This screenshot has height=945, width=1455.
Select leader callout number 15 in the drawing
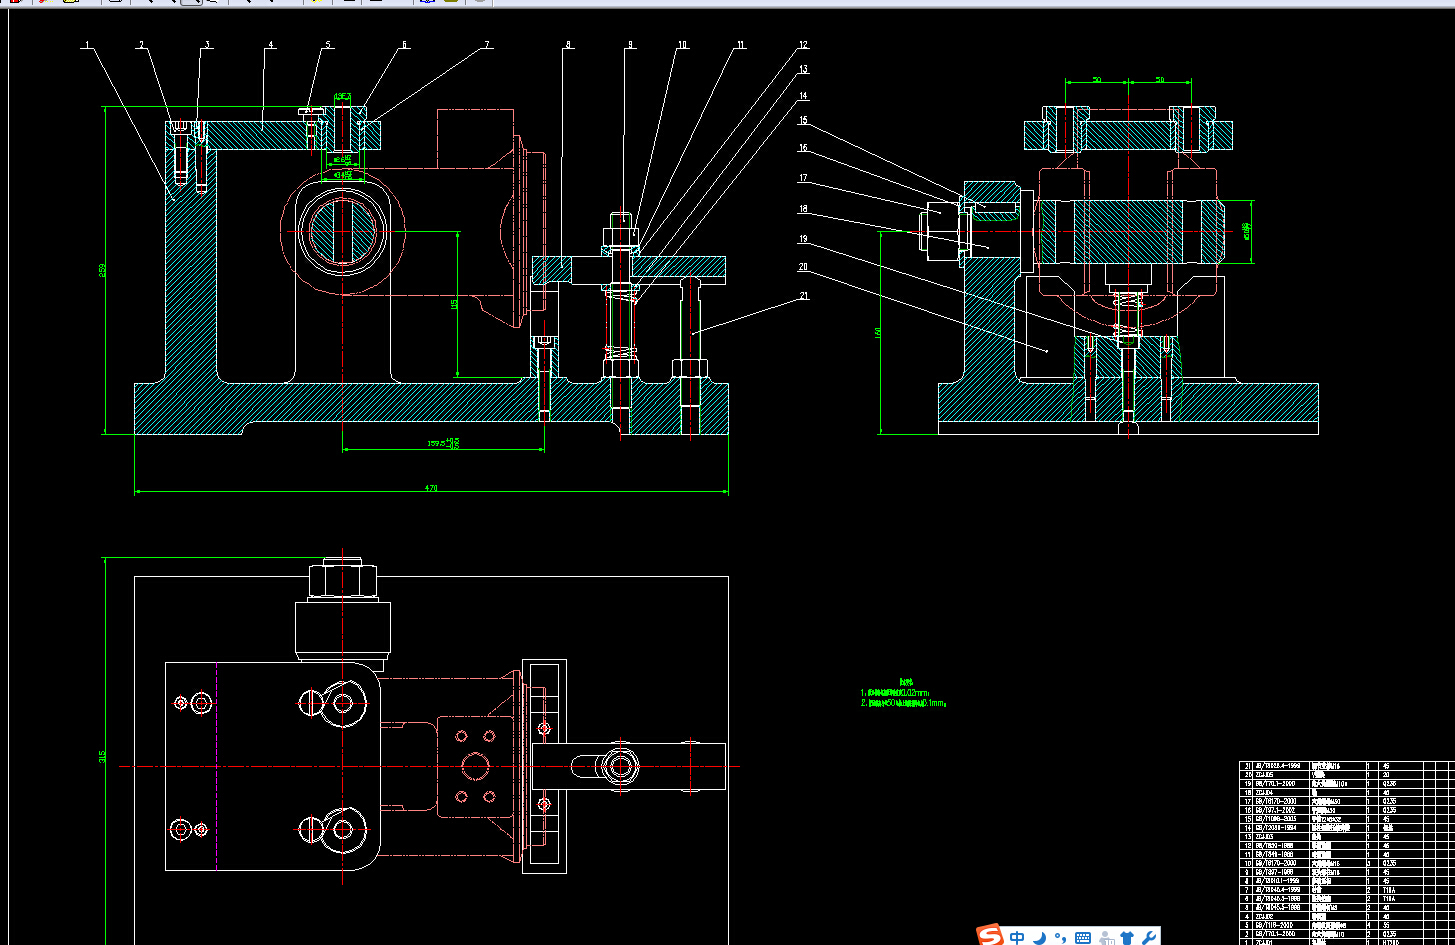click(803, 121)
